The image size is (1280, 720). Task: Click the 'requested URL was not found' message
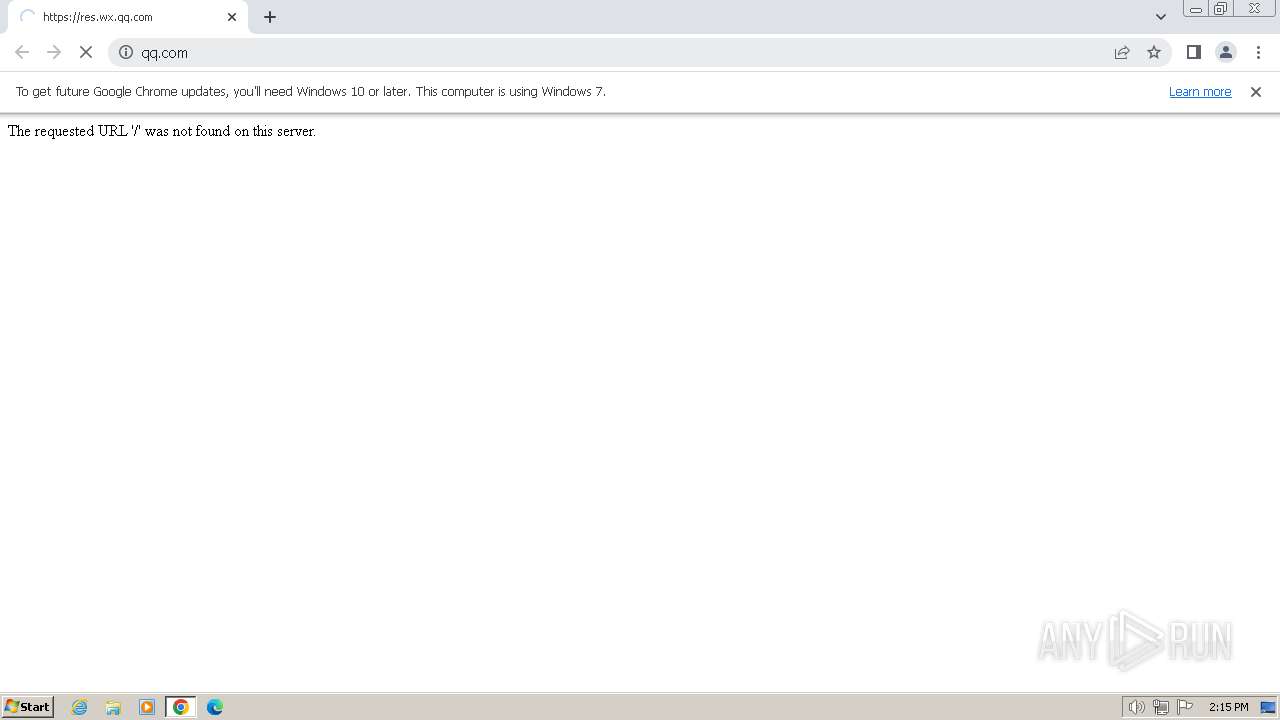point(161,131)
